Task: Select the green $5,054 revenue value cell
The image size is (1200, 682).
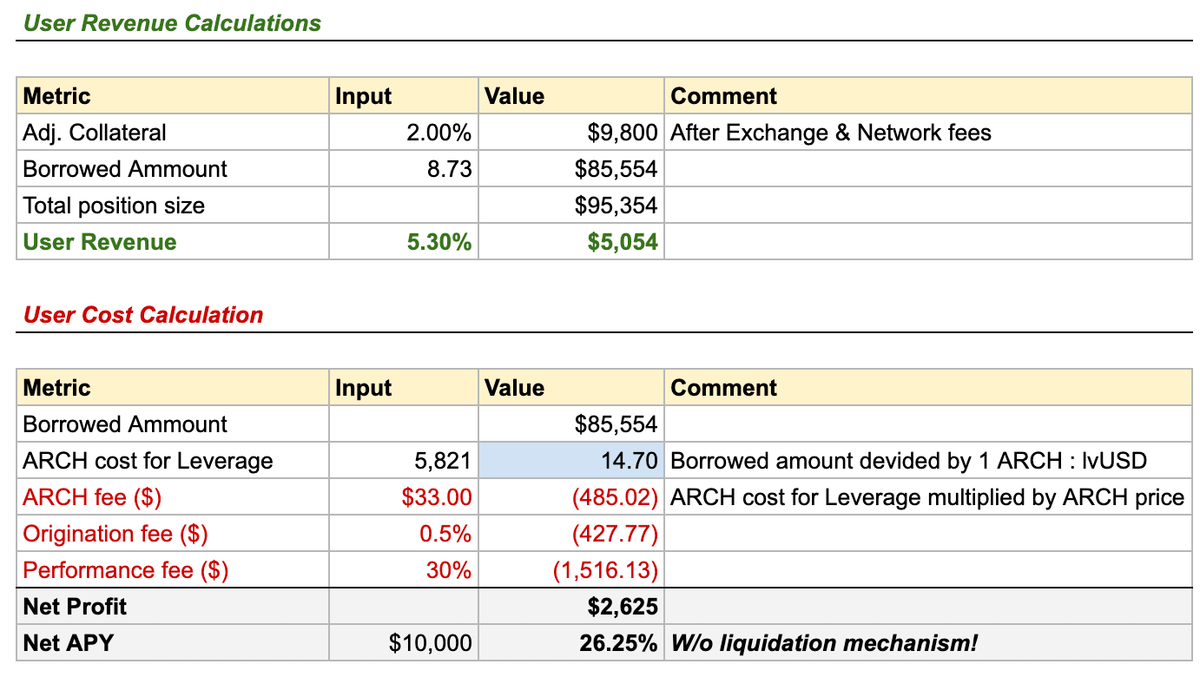Action: tap(570, 242)
